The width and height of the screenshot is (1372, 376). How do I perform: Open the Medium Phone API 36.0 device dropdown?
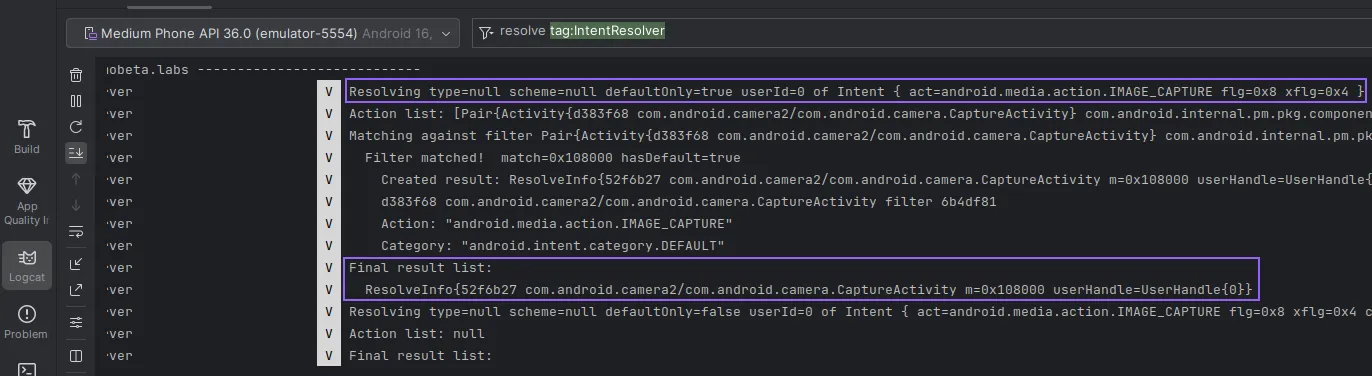tap(263, 33)
